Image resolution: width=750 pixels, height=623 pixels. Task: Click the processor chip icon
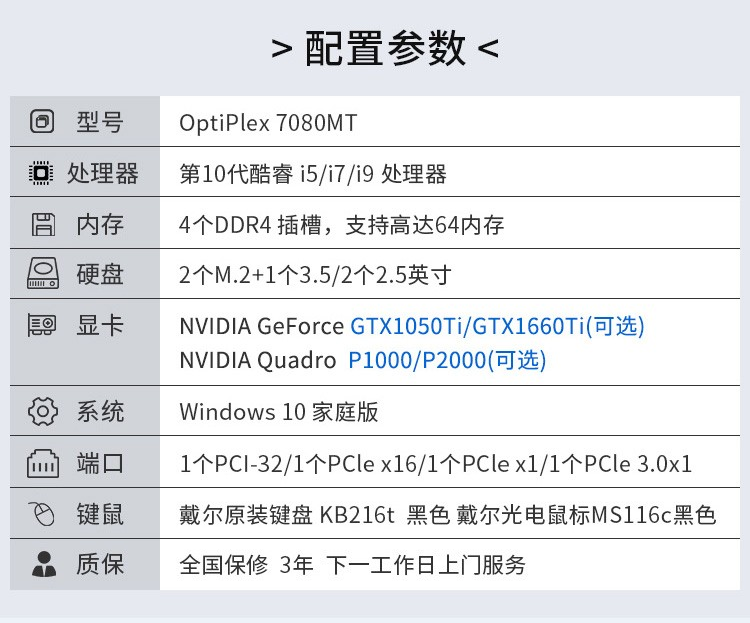[41, 173]
